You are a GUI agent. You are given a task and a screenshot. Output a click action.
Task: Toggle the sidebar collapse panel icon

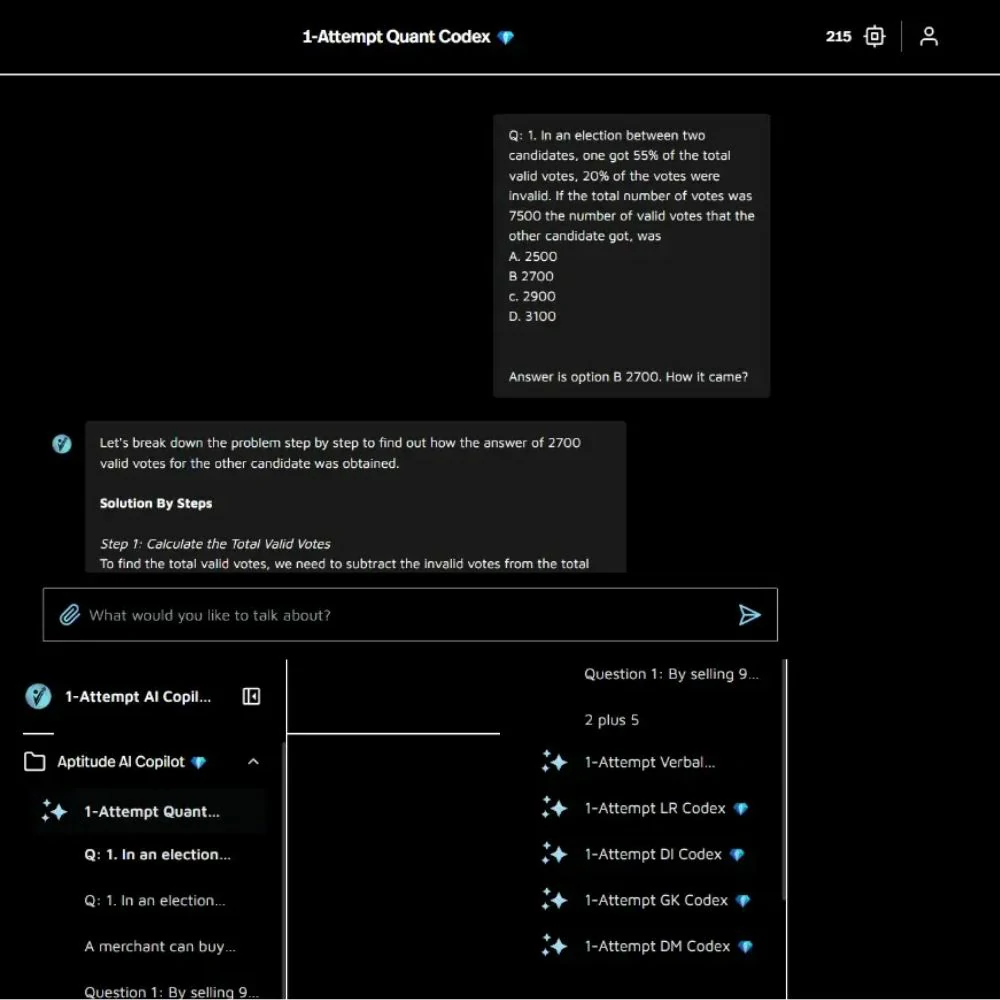point(251,696)
